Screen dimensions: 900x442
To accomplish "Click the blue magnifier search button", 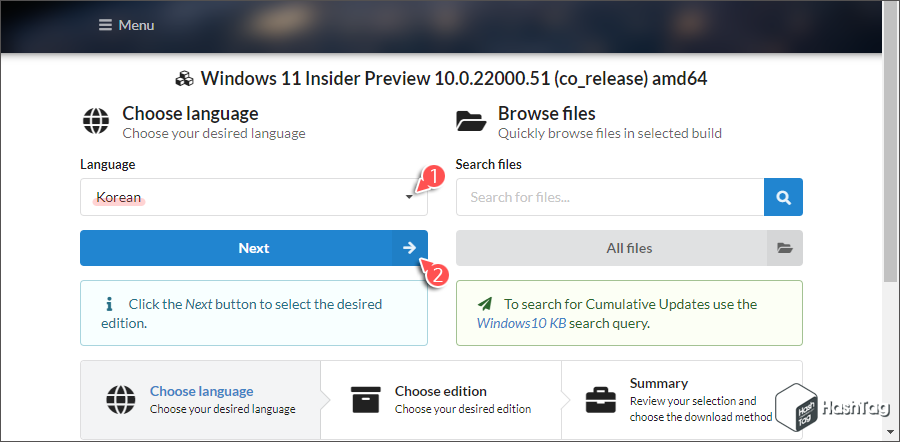I will [x=783, y=197].
